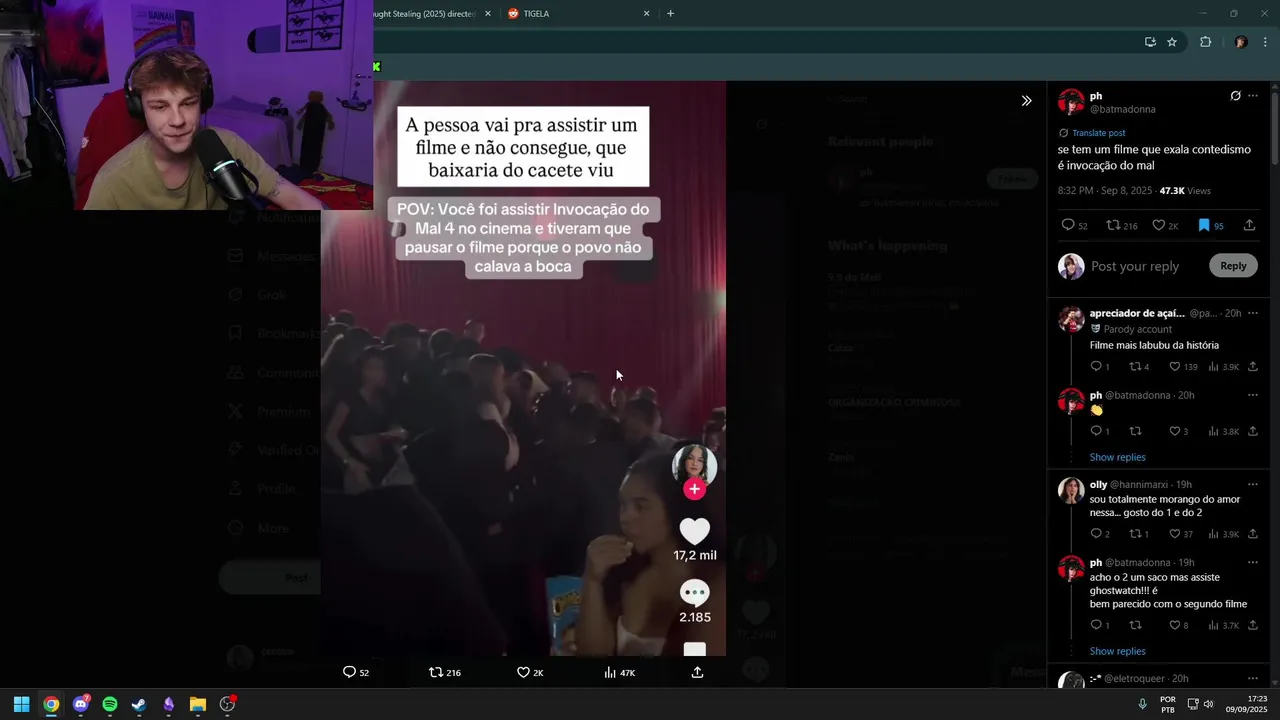Screen dimensions: 1280x720
Task: Like ph's ghostwatch reply with 8 likes
Action: click(1178, 625)
